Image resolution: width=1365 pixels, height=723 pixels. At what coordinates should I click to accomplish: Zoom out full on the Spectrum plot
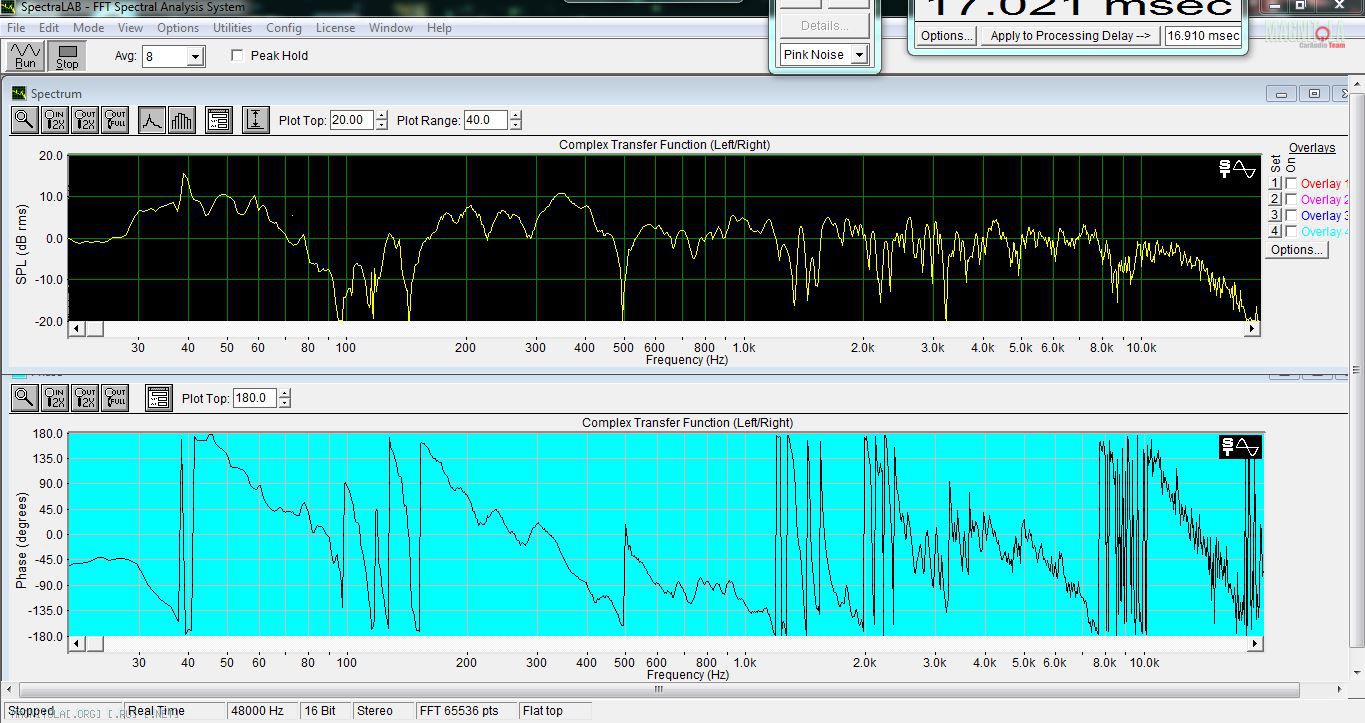(x=116, y=120)
